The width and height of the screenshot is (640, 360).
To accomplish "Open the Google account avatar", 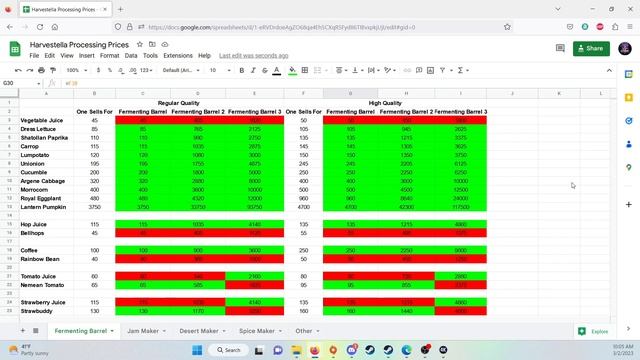I will (x=624, y=49).
